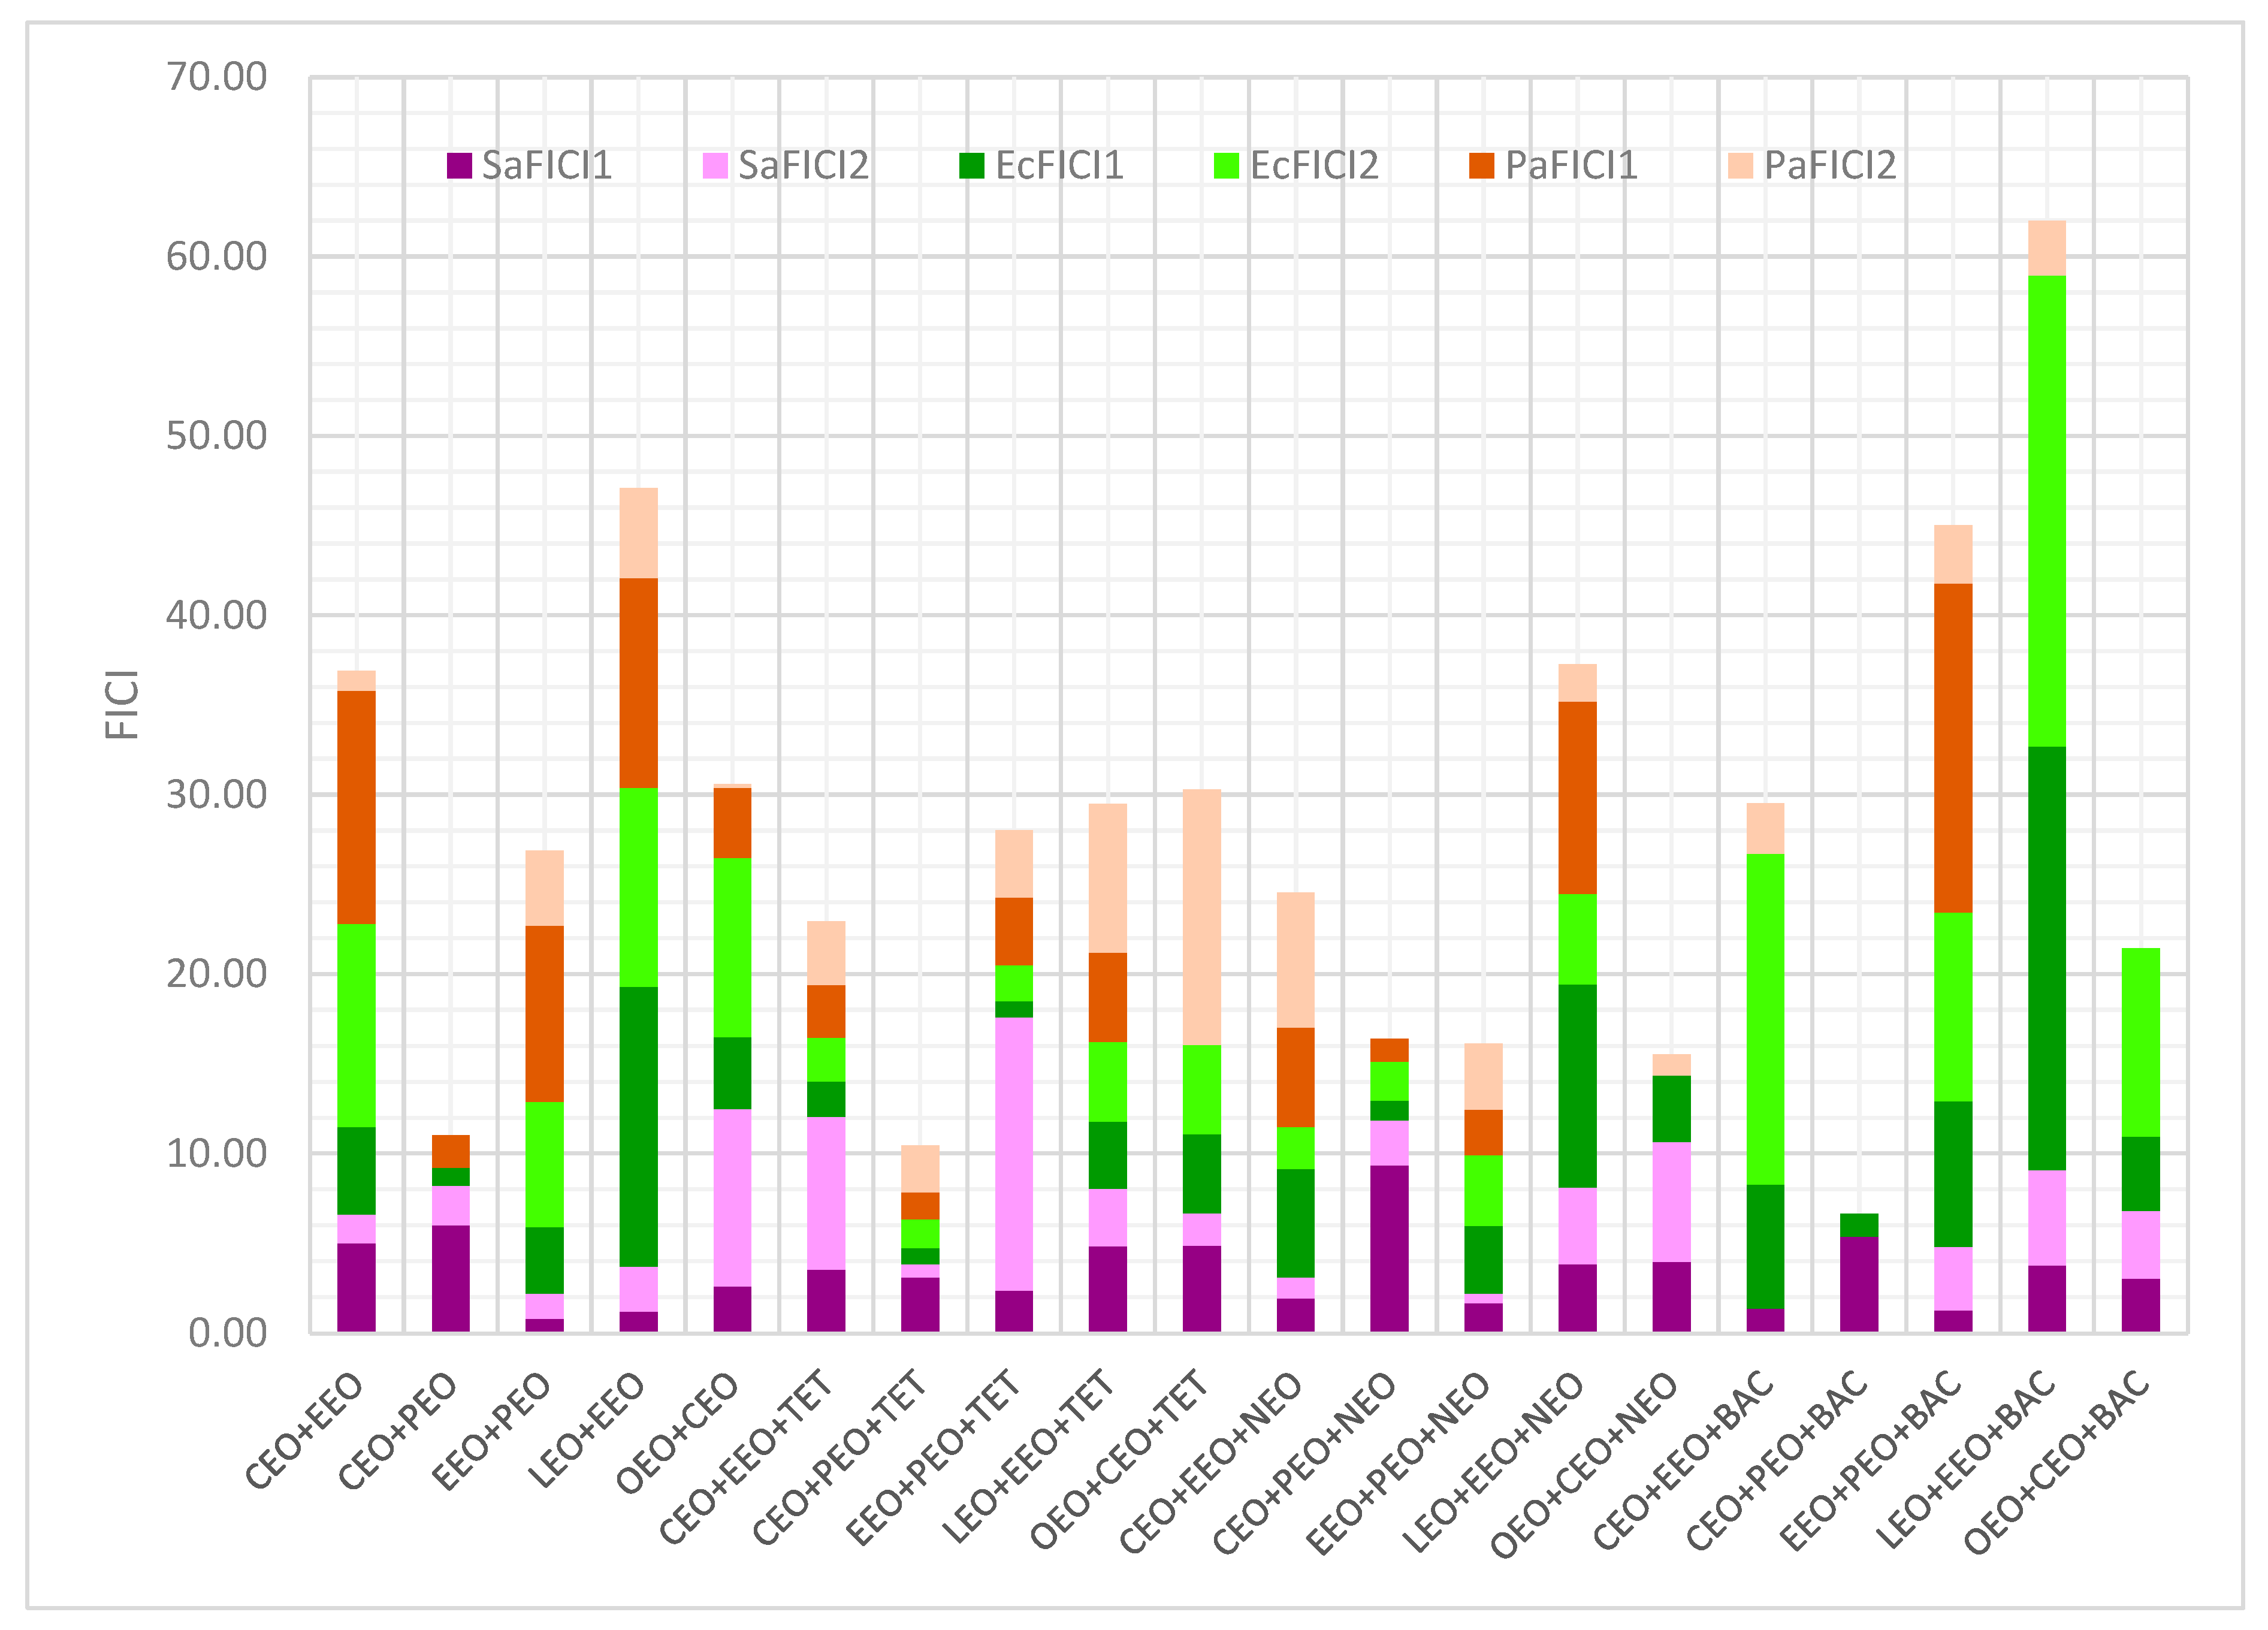This screenshot has width=2268, height=1630.
Task: Click the EcFICI2 bright green legend swatch
Action: coord(1226,166)
